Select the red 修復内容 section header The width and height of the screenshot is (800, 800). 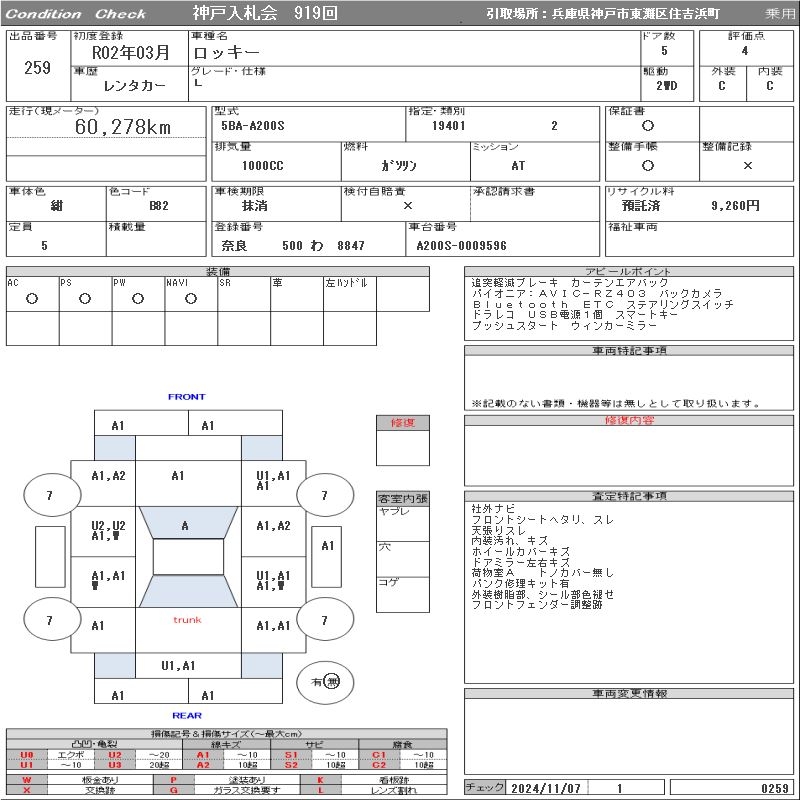pos(629,420)
